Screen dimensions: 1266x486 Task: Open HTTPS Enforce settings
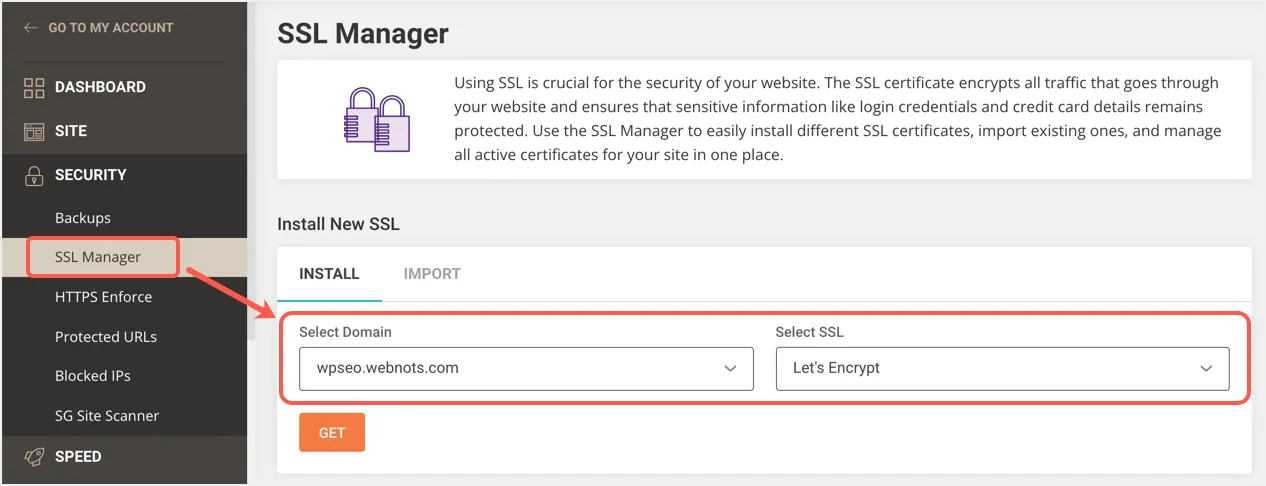[104, 297]
